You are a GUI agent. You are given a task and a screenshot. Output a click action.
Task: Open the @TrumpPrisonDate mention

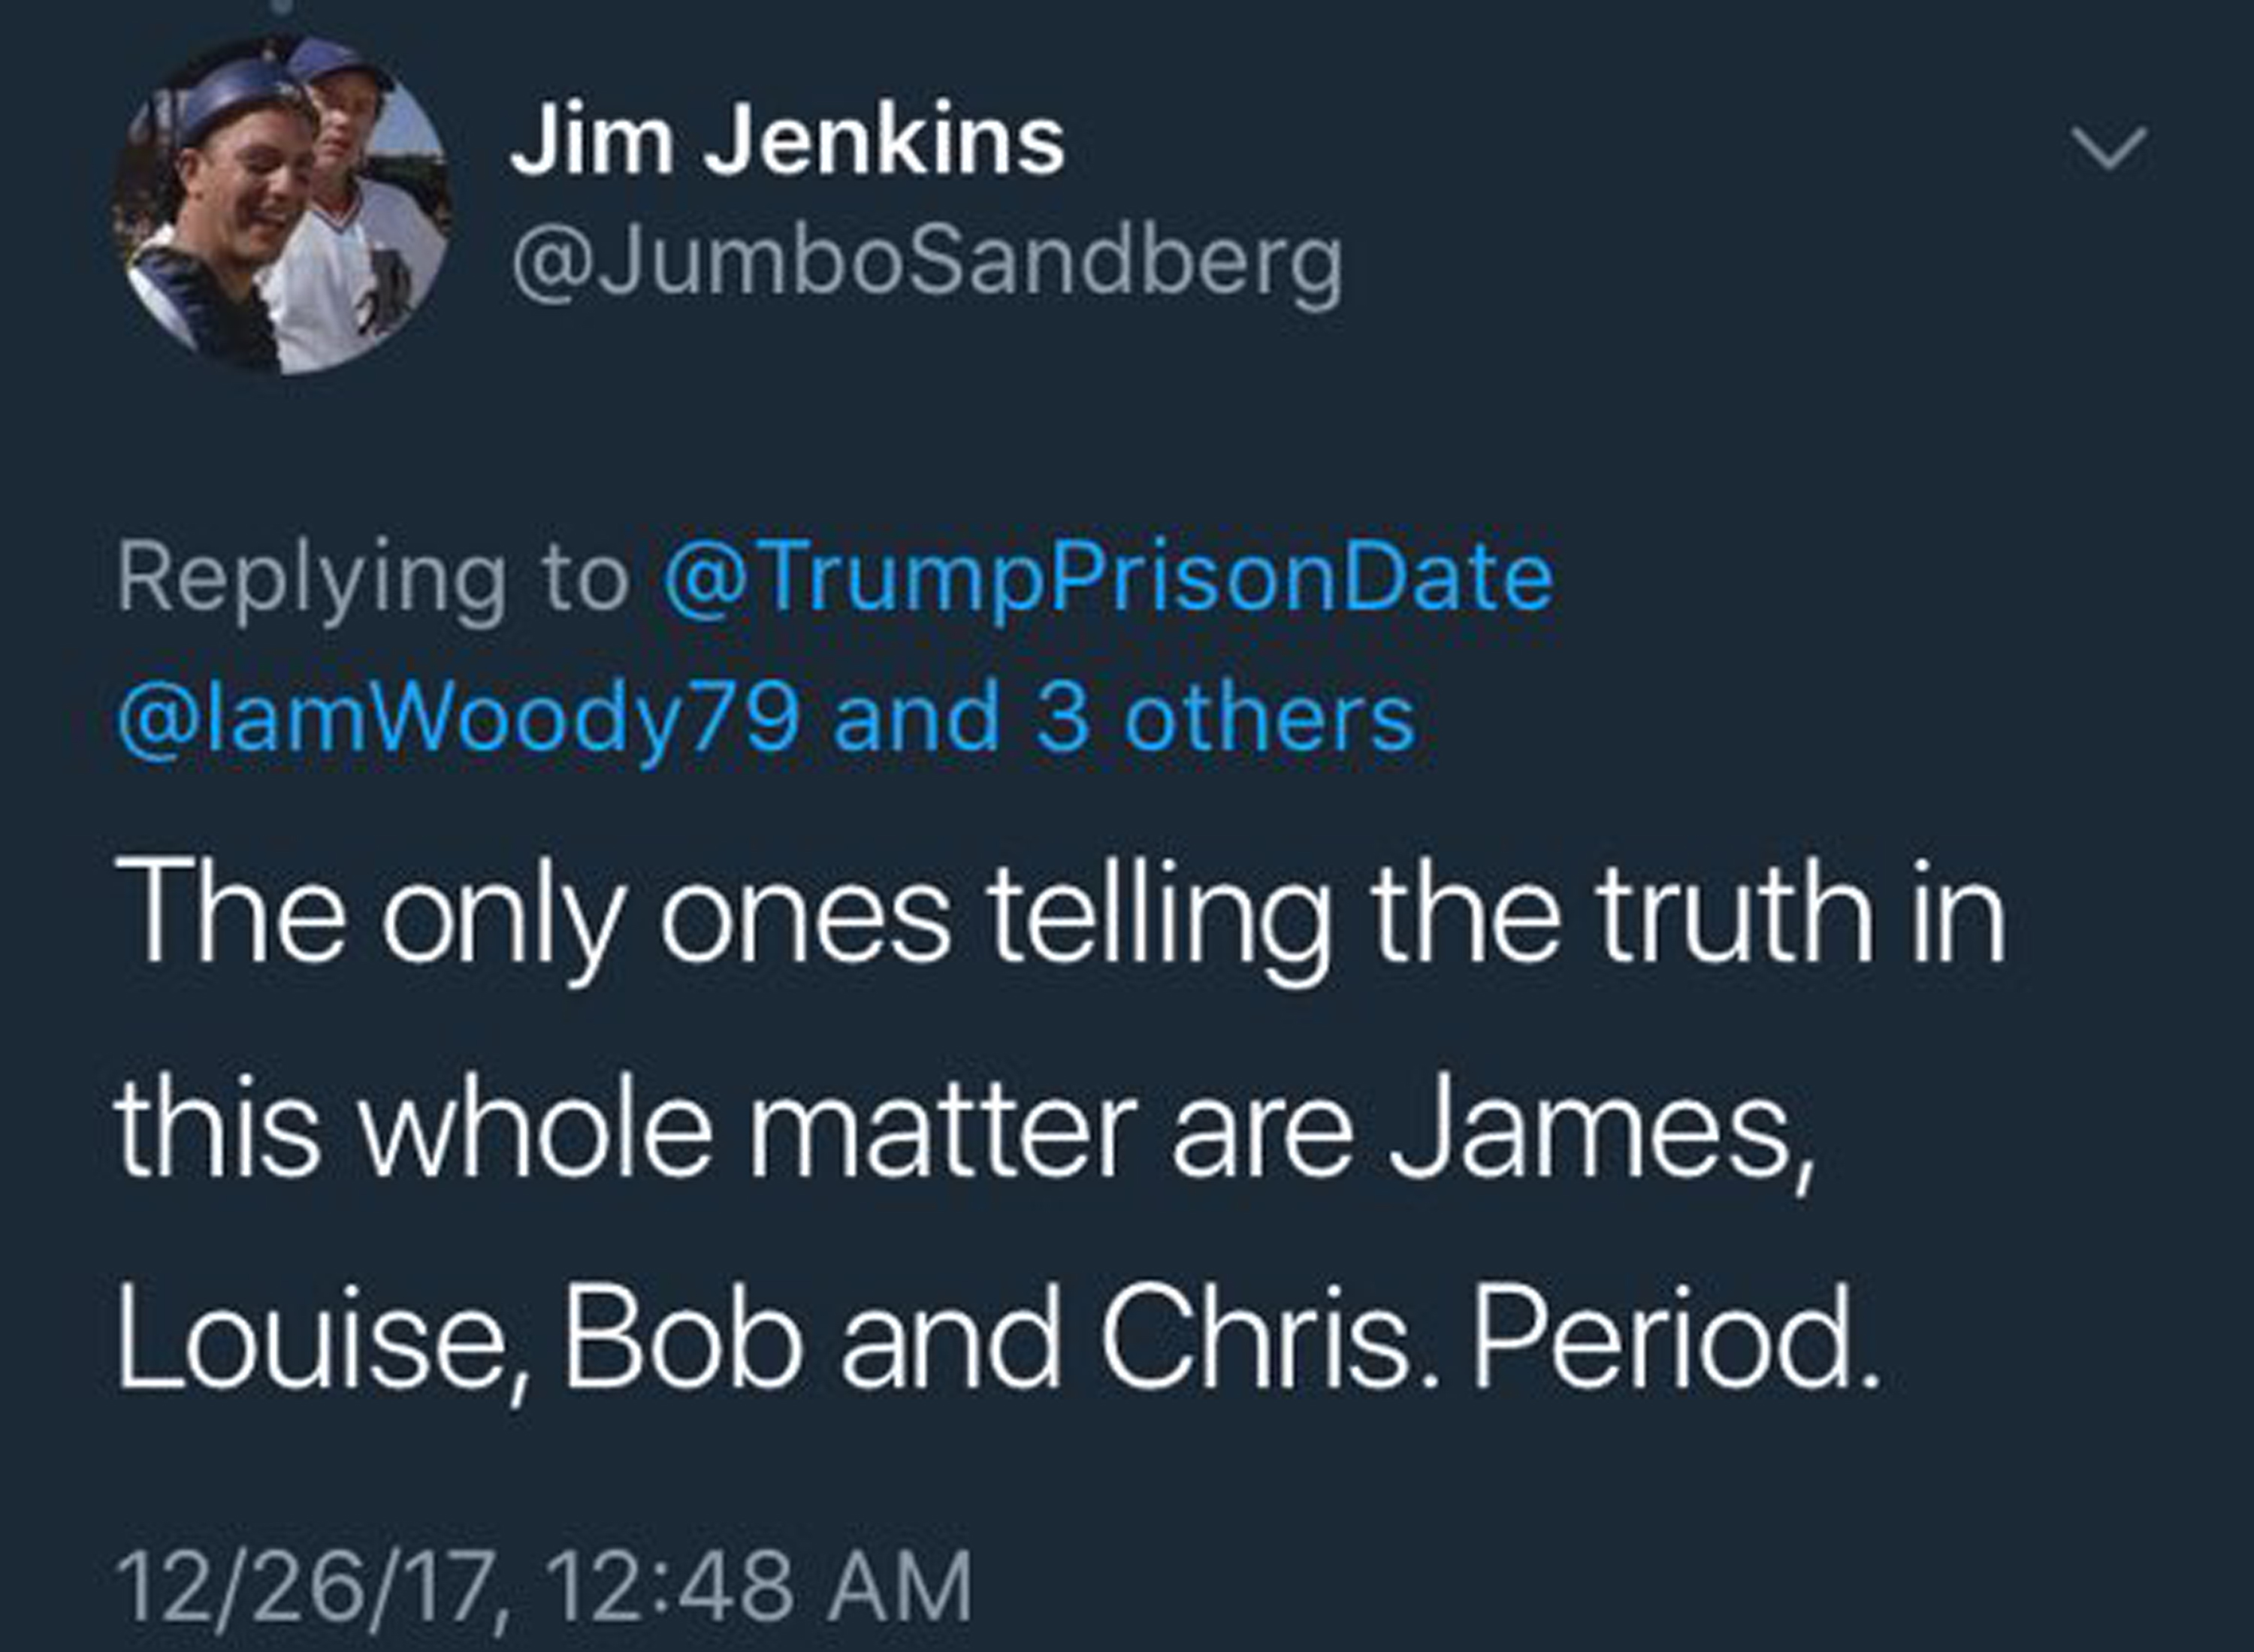pos(1107,577)
